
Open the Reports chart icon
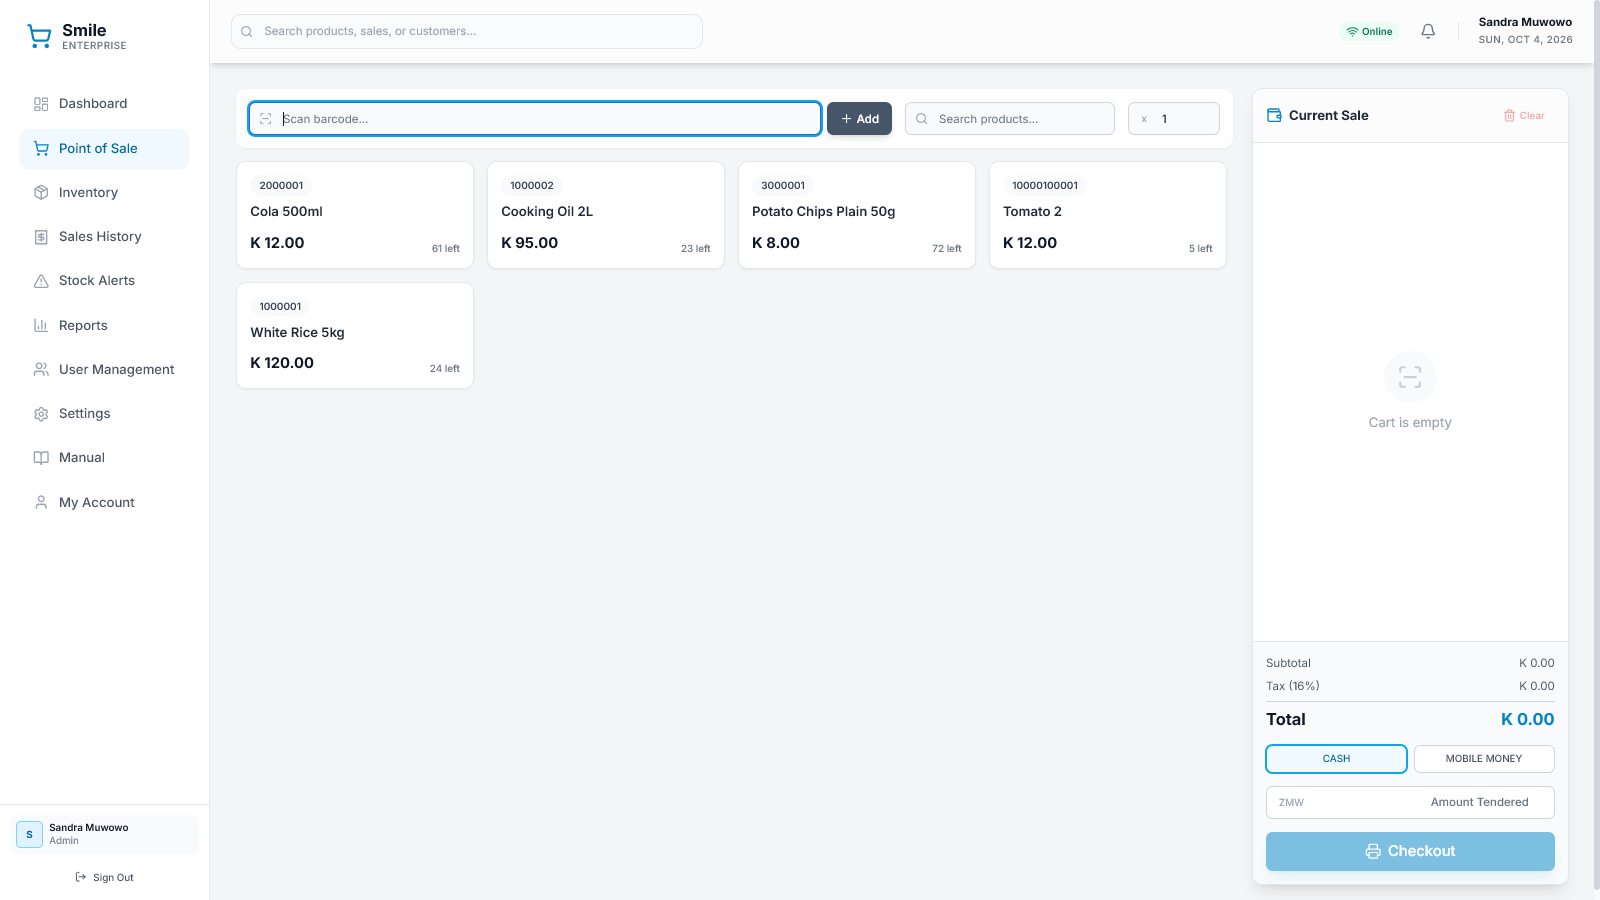coord(41,325)
